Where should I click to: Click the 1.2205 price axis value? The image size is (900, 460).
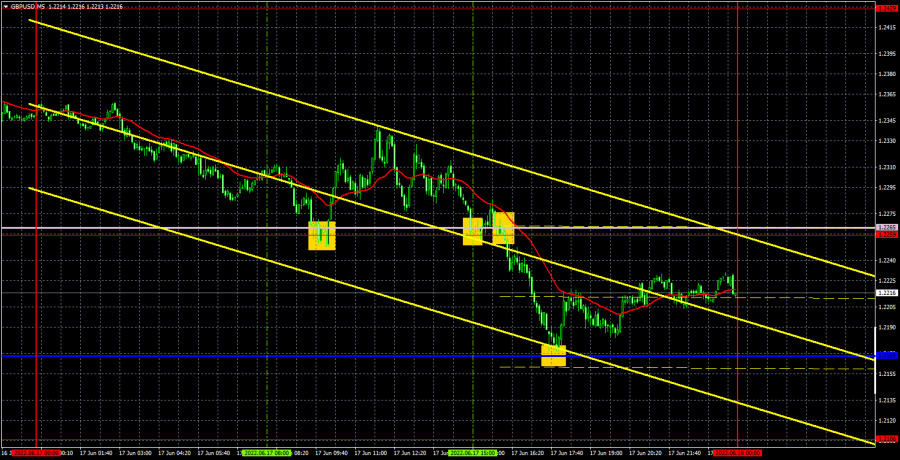[886, 307]
